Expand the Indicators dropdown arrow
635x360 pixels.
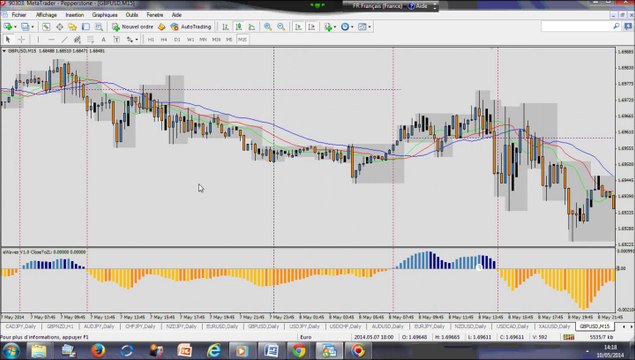tap(335, 27)
